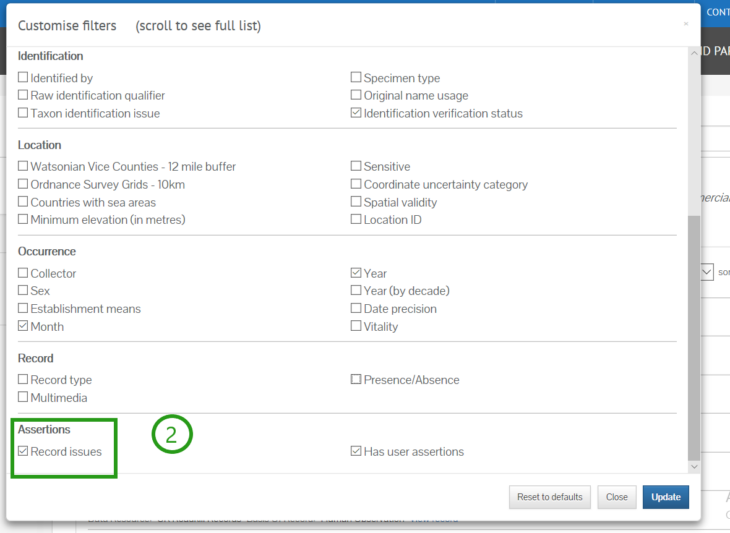Click the Record section heading
Viewport: 730px width, 533px height.
click(35, 358)
